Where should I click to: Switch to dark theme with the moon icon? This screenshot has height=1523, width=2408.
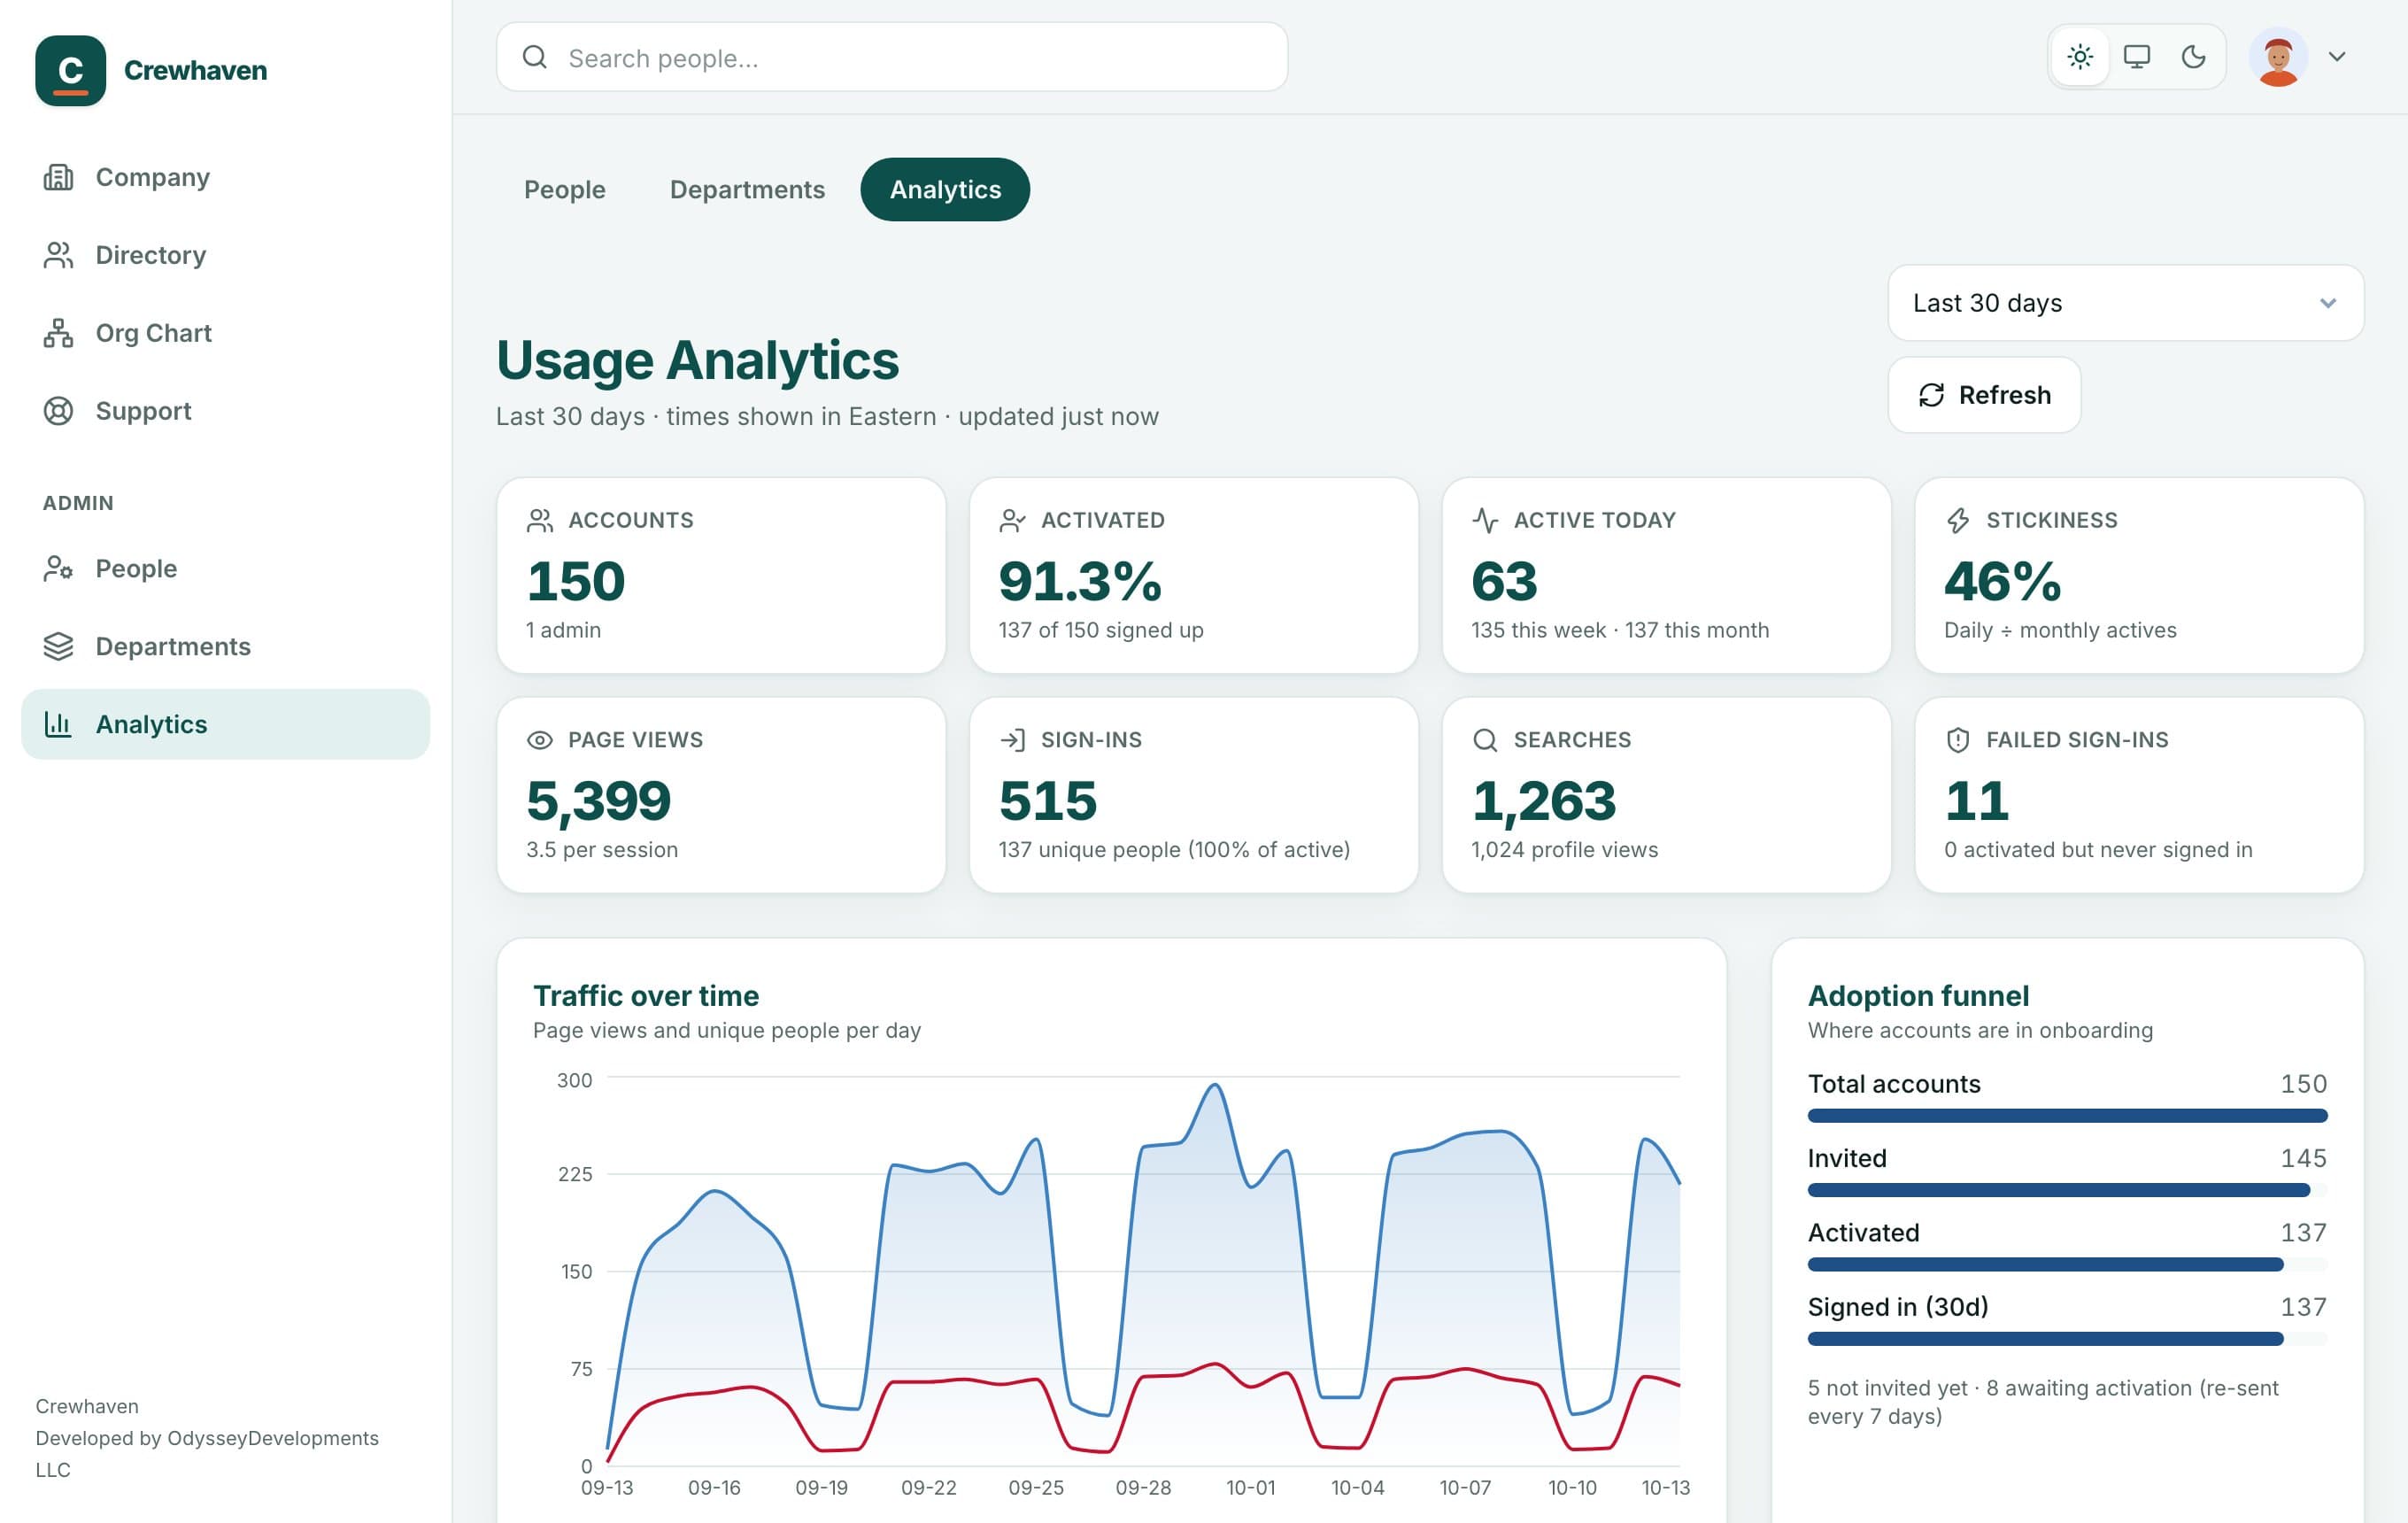click(2193, 57)
